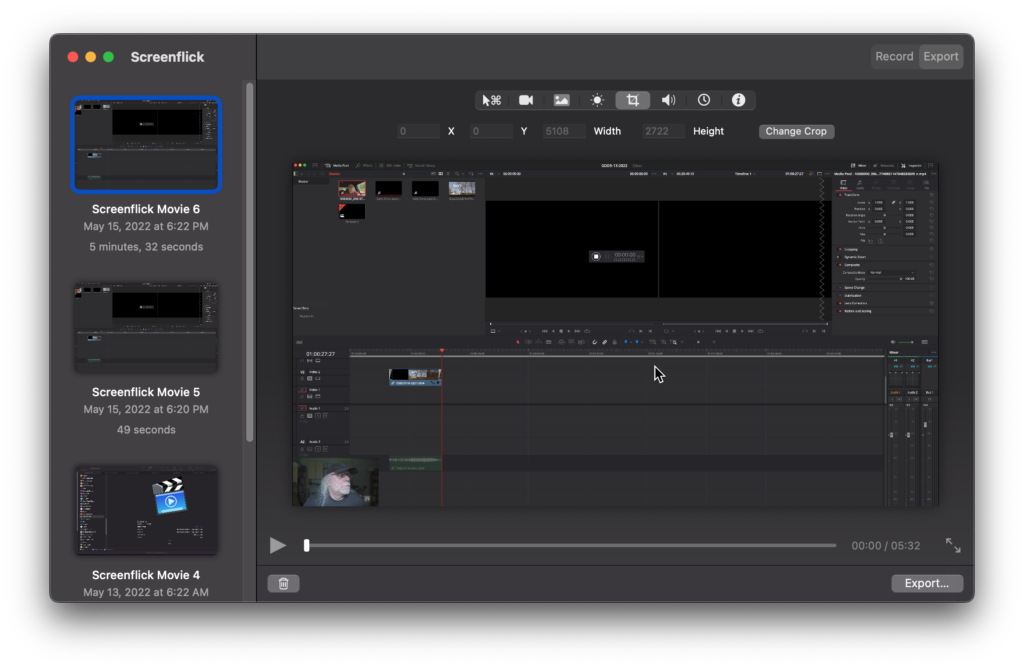This screenshot has height=668, width=1024.
Task: Click the crop Height input field
Action: click(x=664, y=131)
